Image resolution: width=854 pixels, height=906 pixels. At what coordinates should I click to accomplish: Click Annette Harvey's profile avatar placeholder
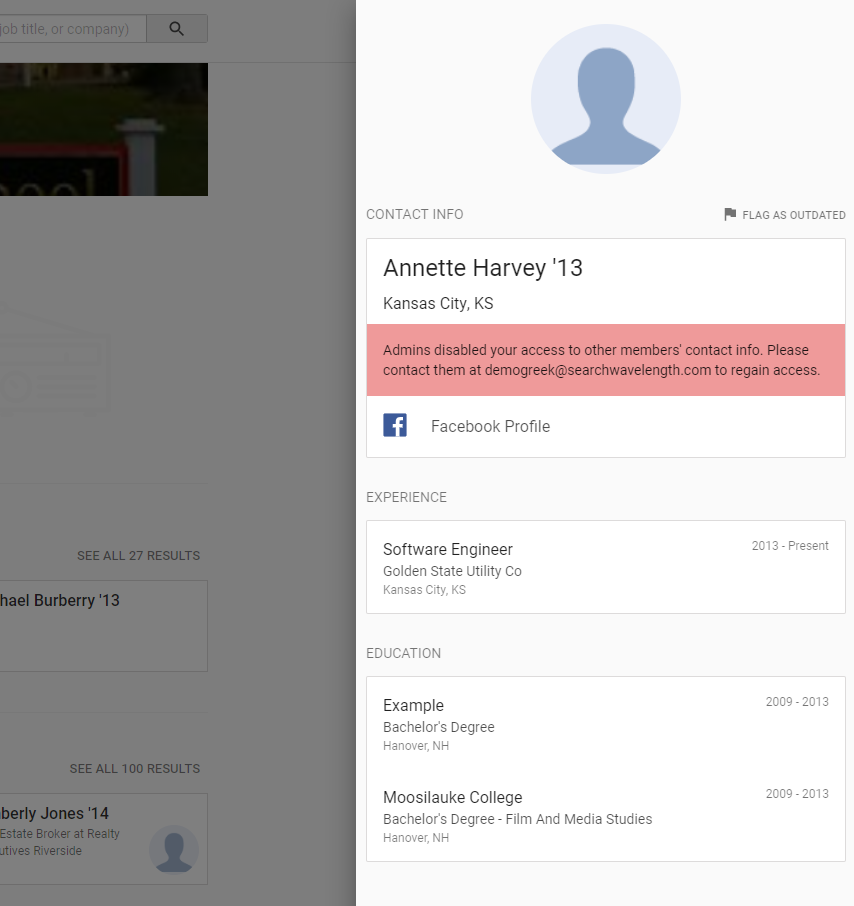click(605, 100)
